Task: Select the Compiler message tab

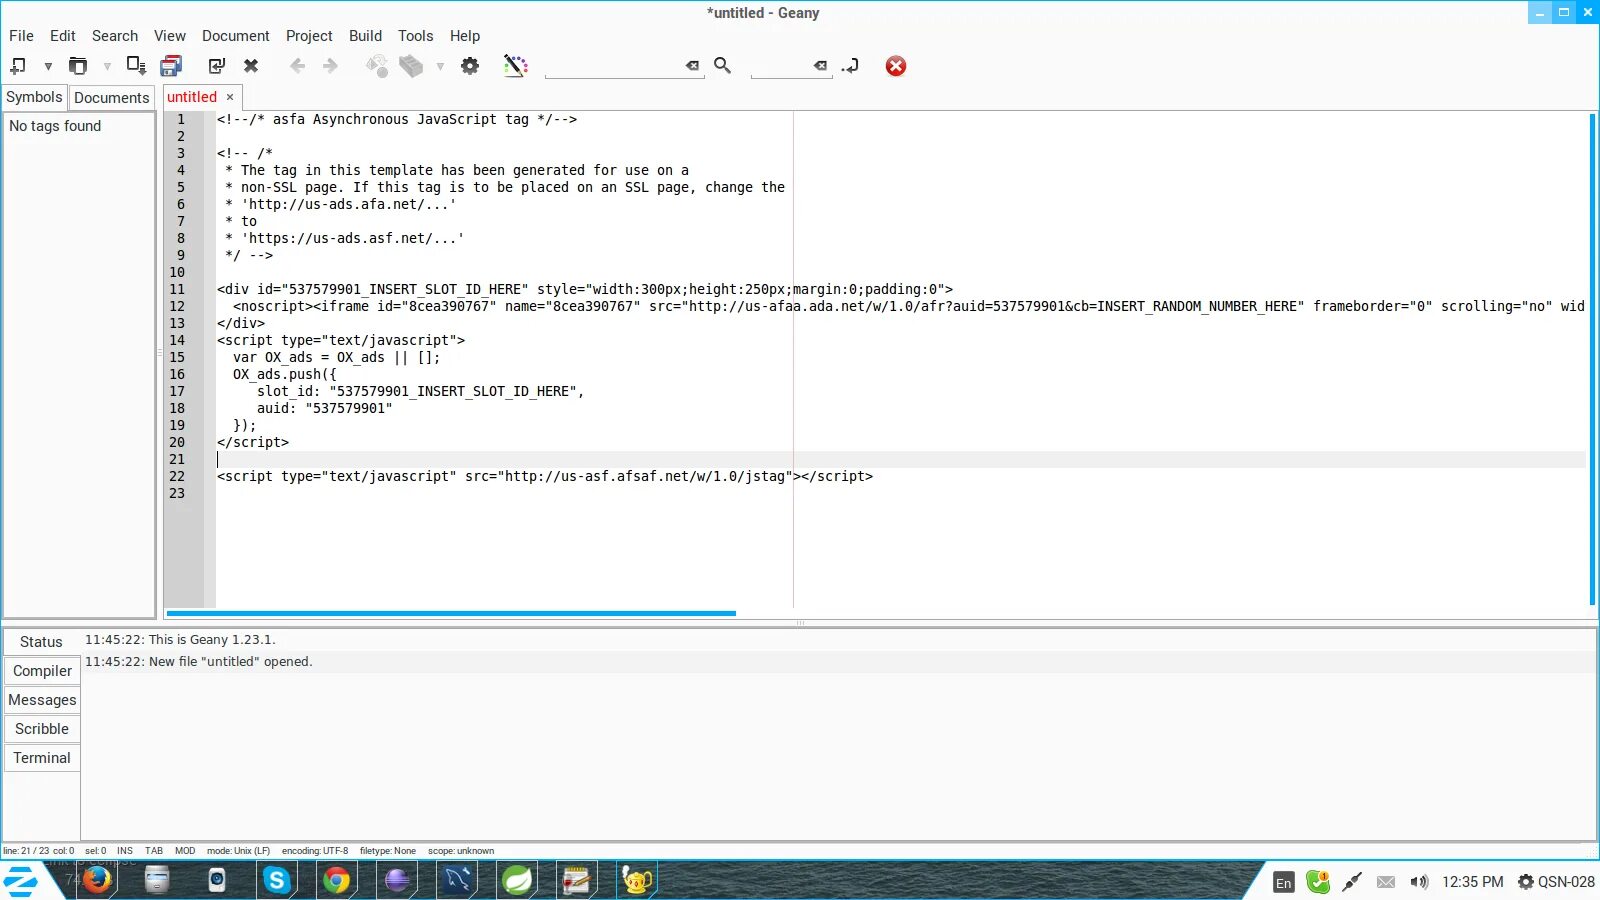Action: click(42, 671)
